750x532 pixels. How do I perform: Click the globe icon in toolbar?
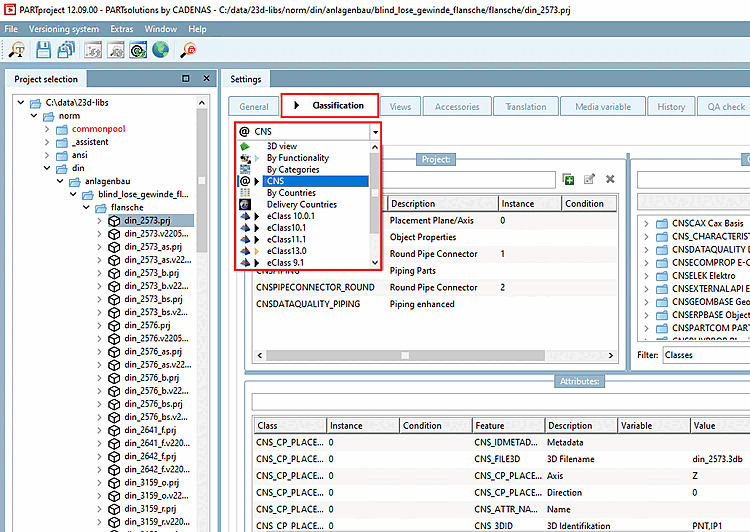(x=160, y=49)
